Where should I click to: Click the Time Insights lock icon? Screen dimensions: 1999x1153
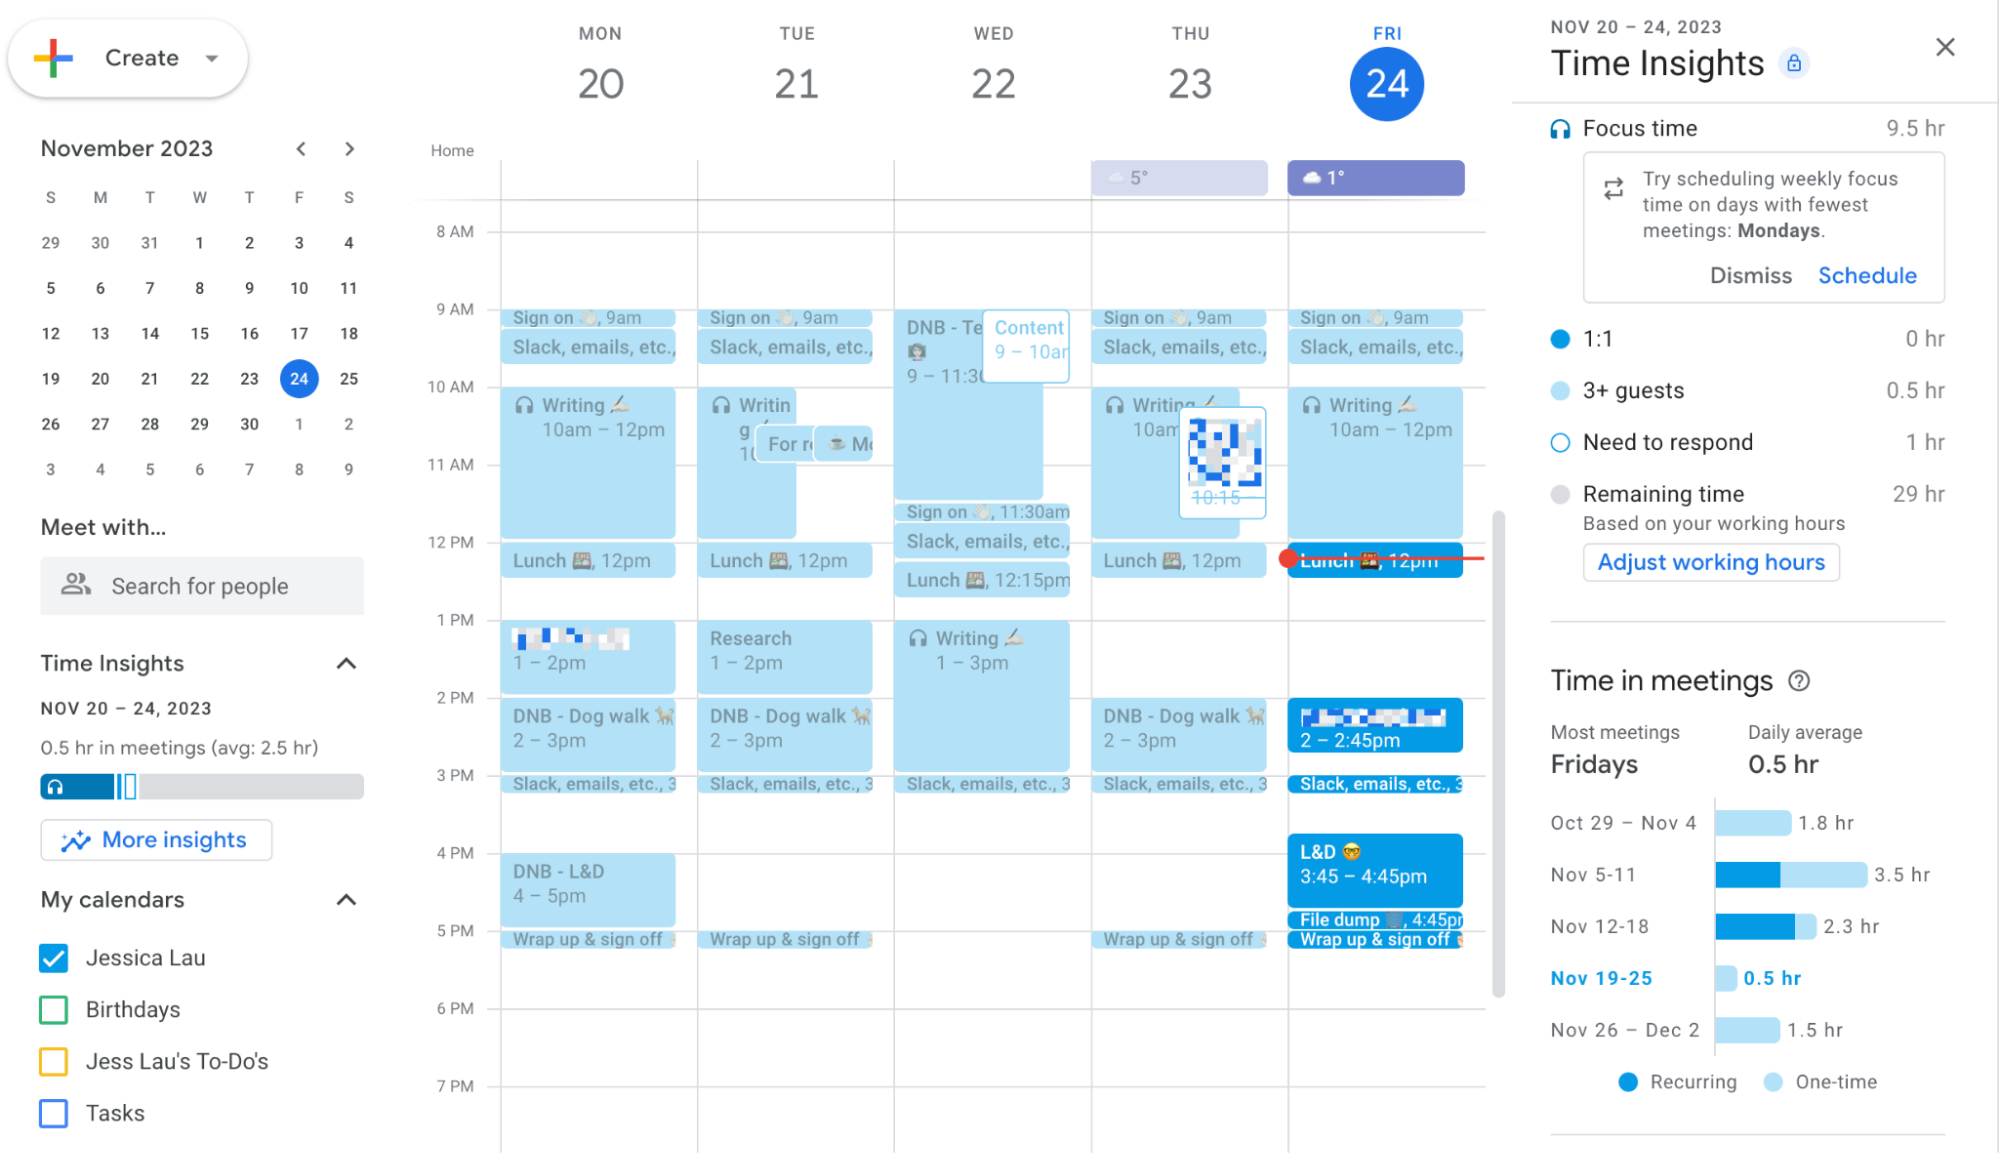(1794, 63)
